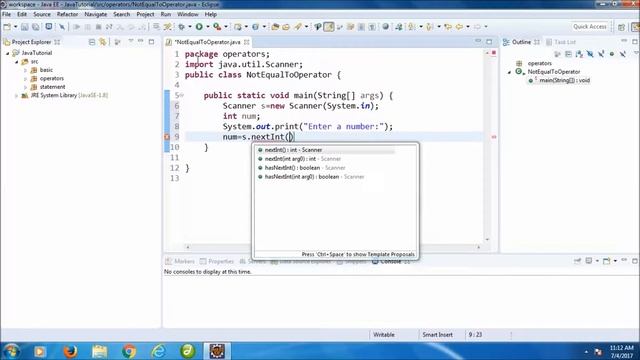Viewport: 640px width, 360px height.
Task: Open the Navigate menu
Action: coord(96,14)
